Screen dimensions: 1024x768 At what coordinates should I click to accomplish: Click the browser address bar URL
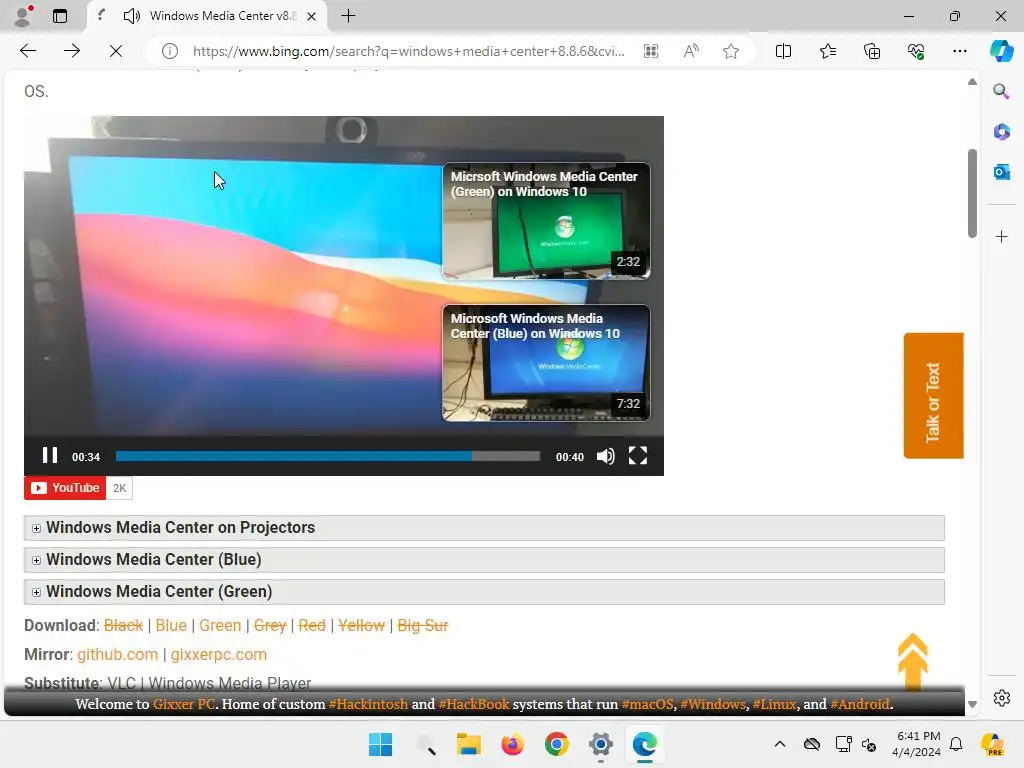[x=408, y=51]
